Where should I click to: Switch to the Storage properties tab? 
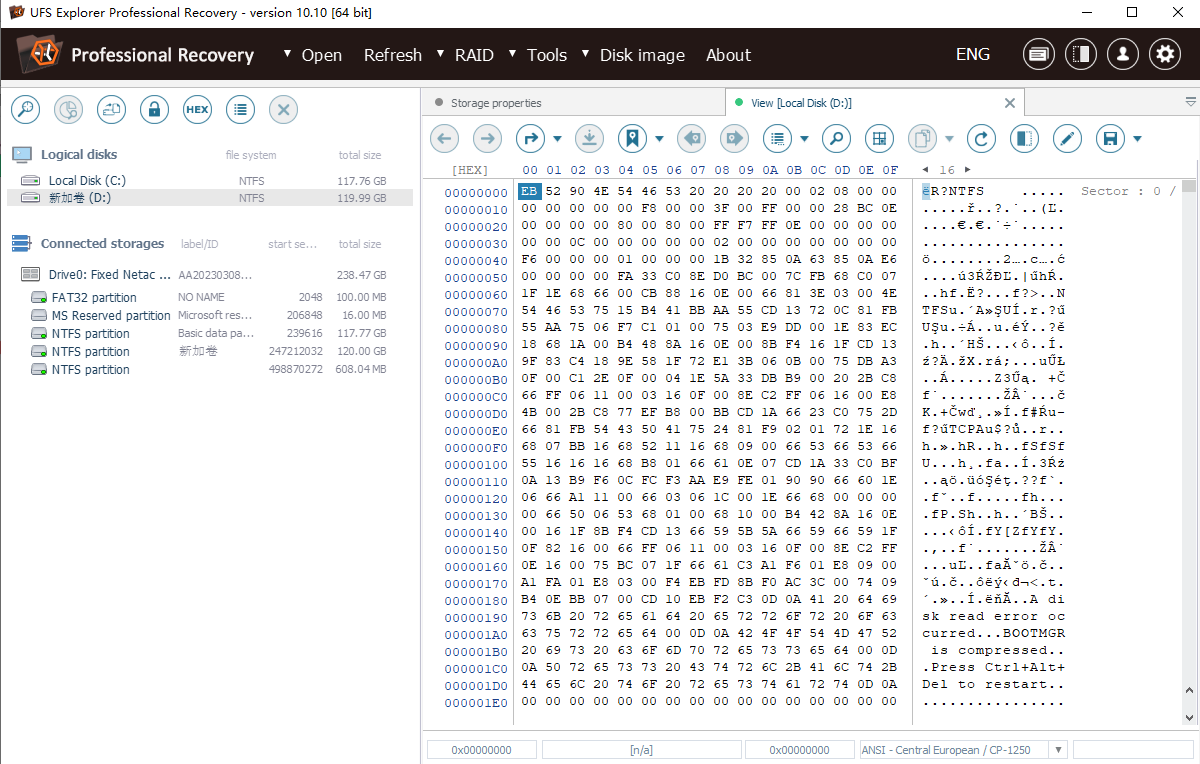click(495, 103)
